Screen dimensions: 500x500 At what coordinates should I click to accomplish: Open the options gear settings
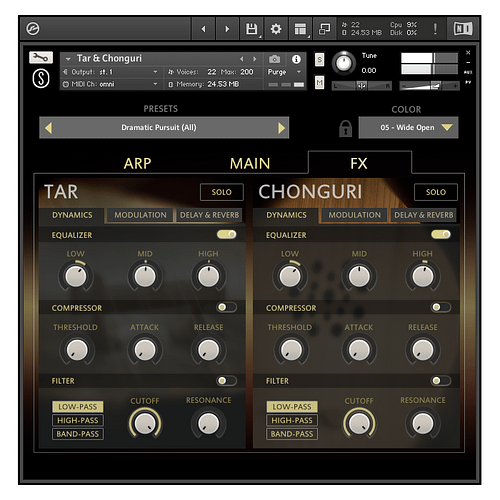276,29
